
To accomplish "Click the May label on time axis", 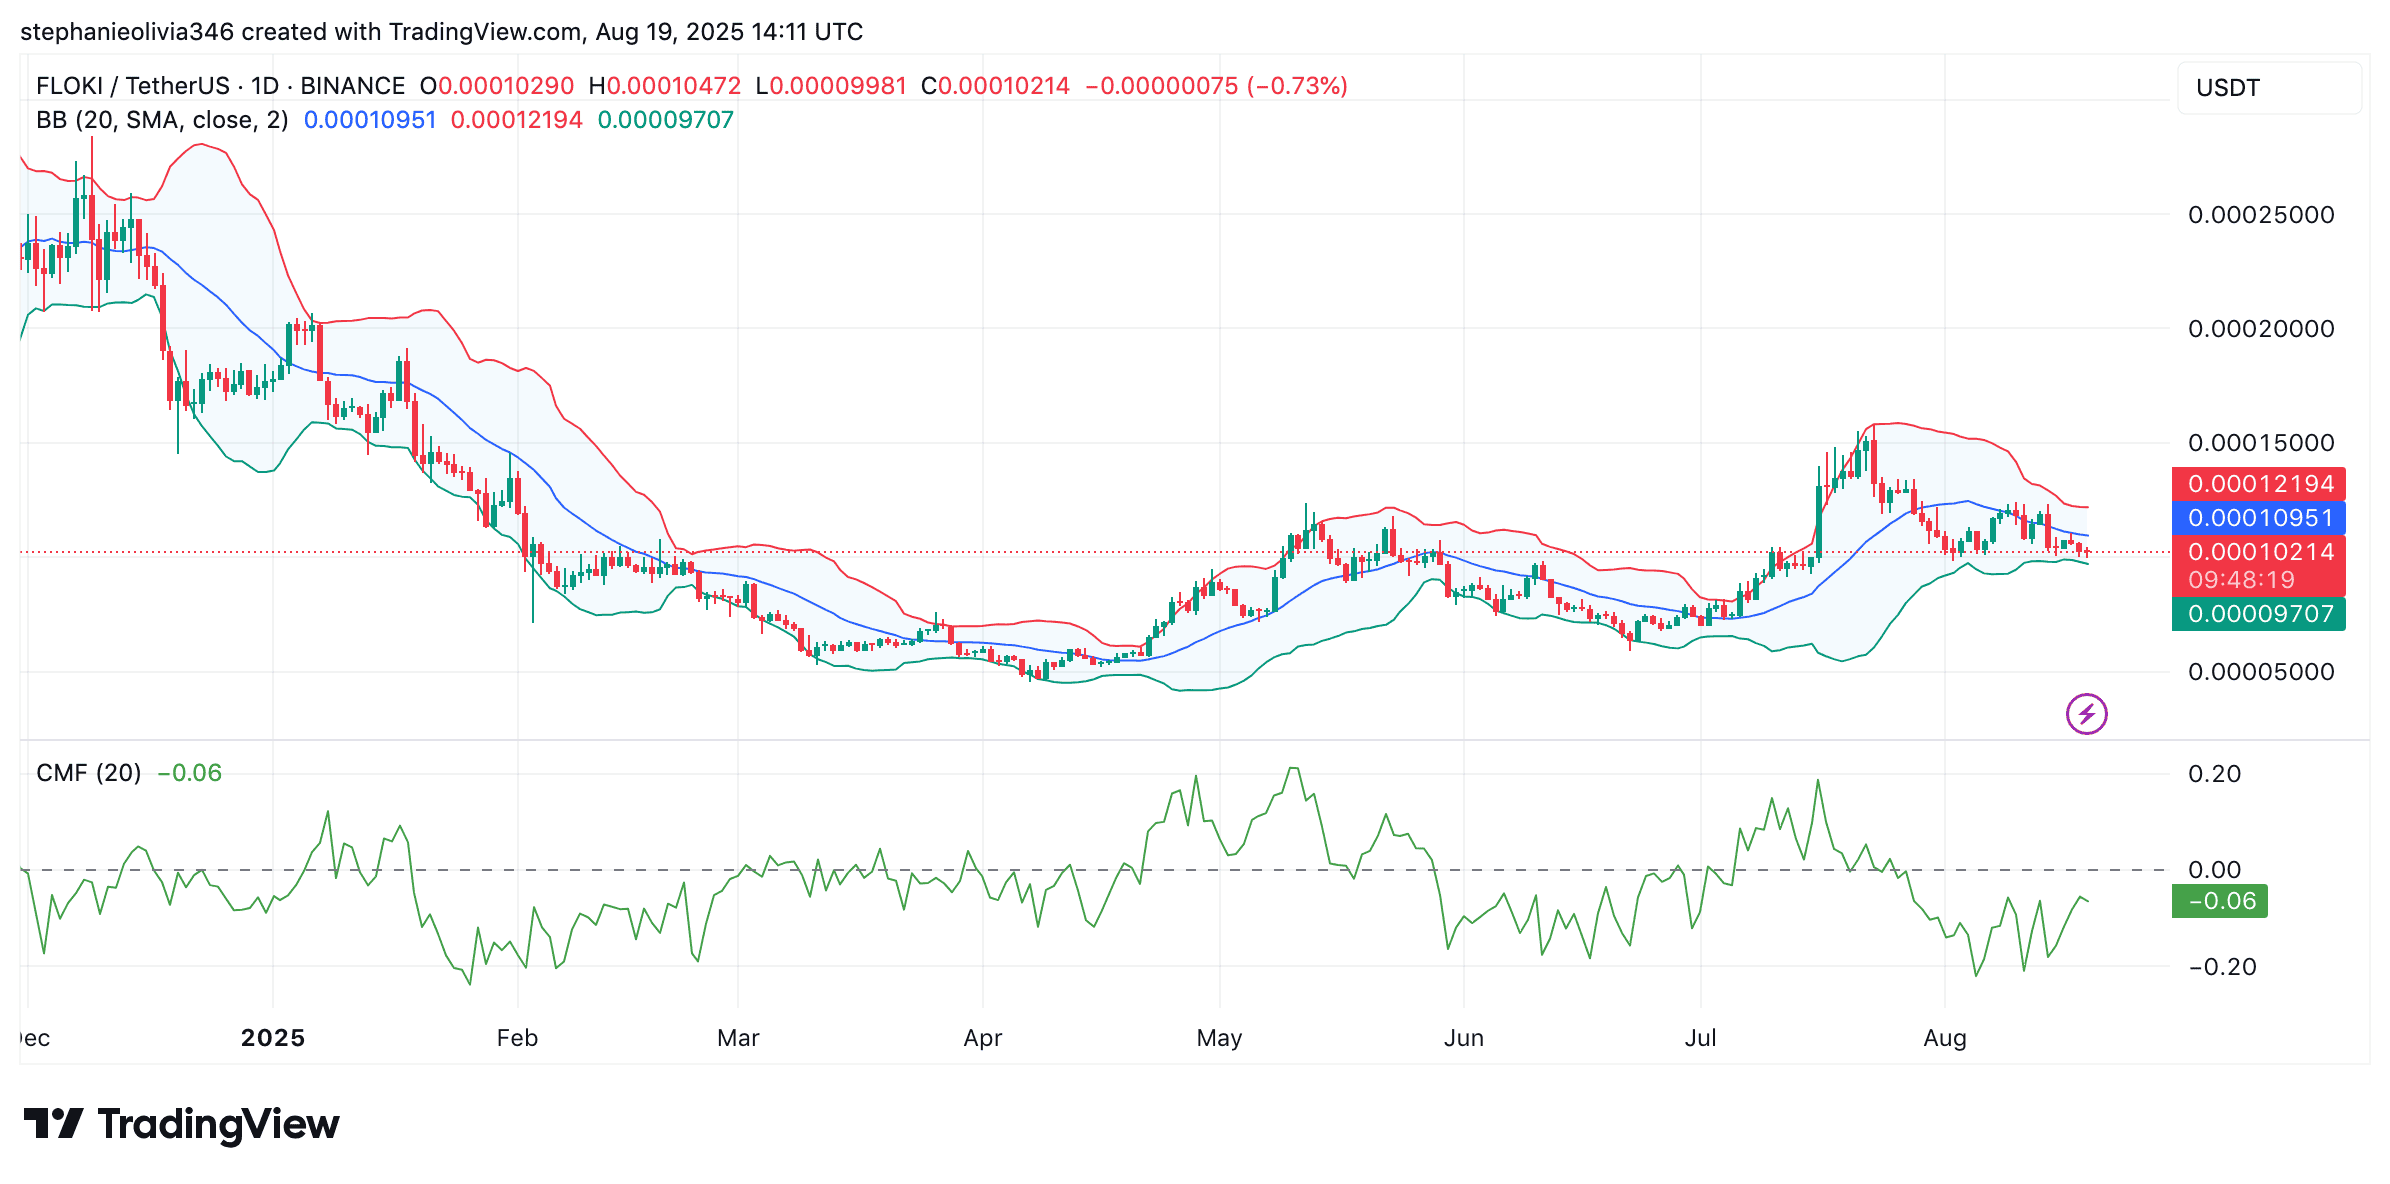I will pos(1219,1038).
